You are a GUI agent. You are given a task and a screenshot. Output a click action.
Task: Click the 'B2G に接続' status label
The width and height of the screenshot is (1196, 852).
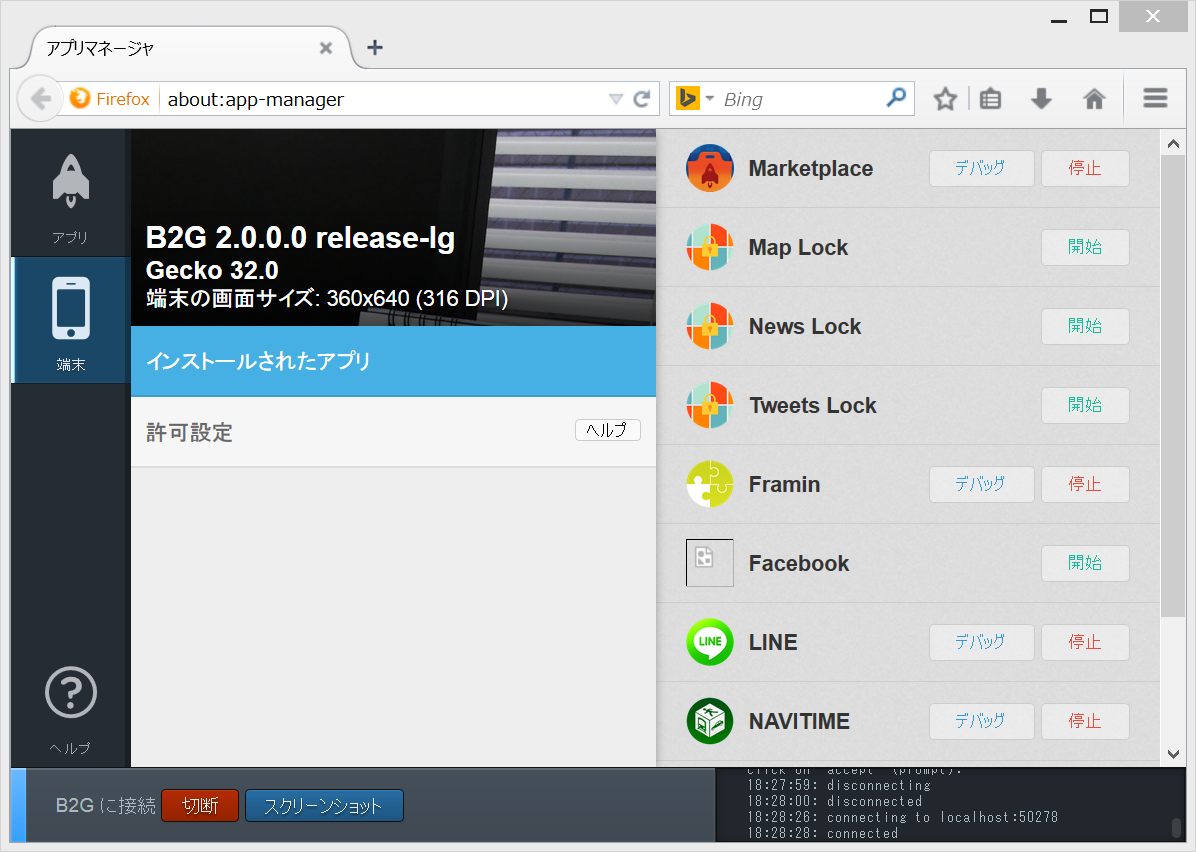105,805
